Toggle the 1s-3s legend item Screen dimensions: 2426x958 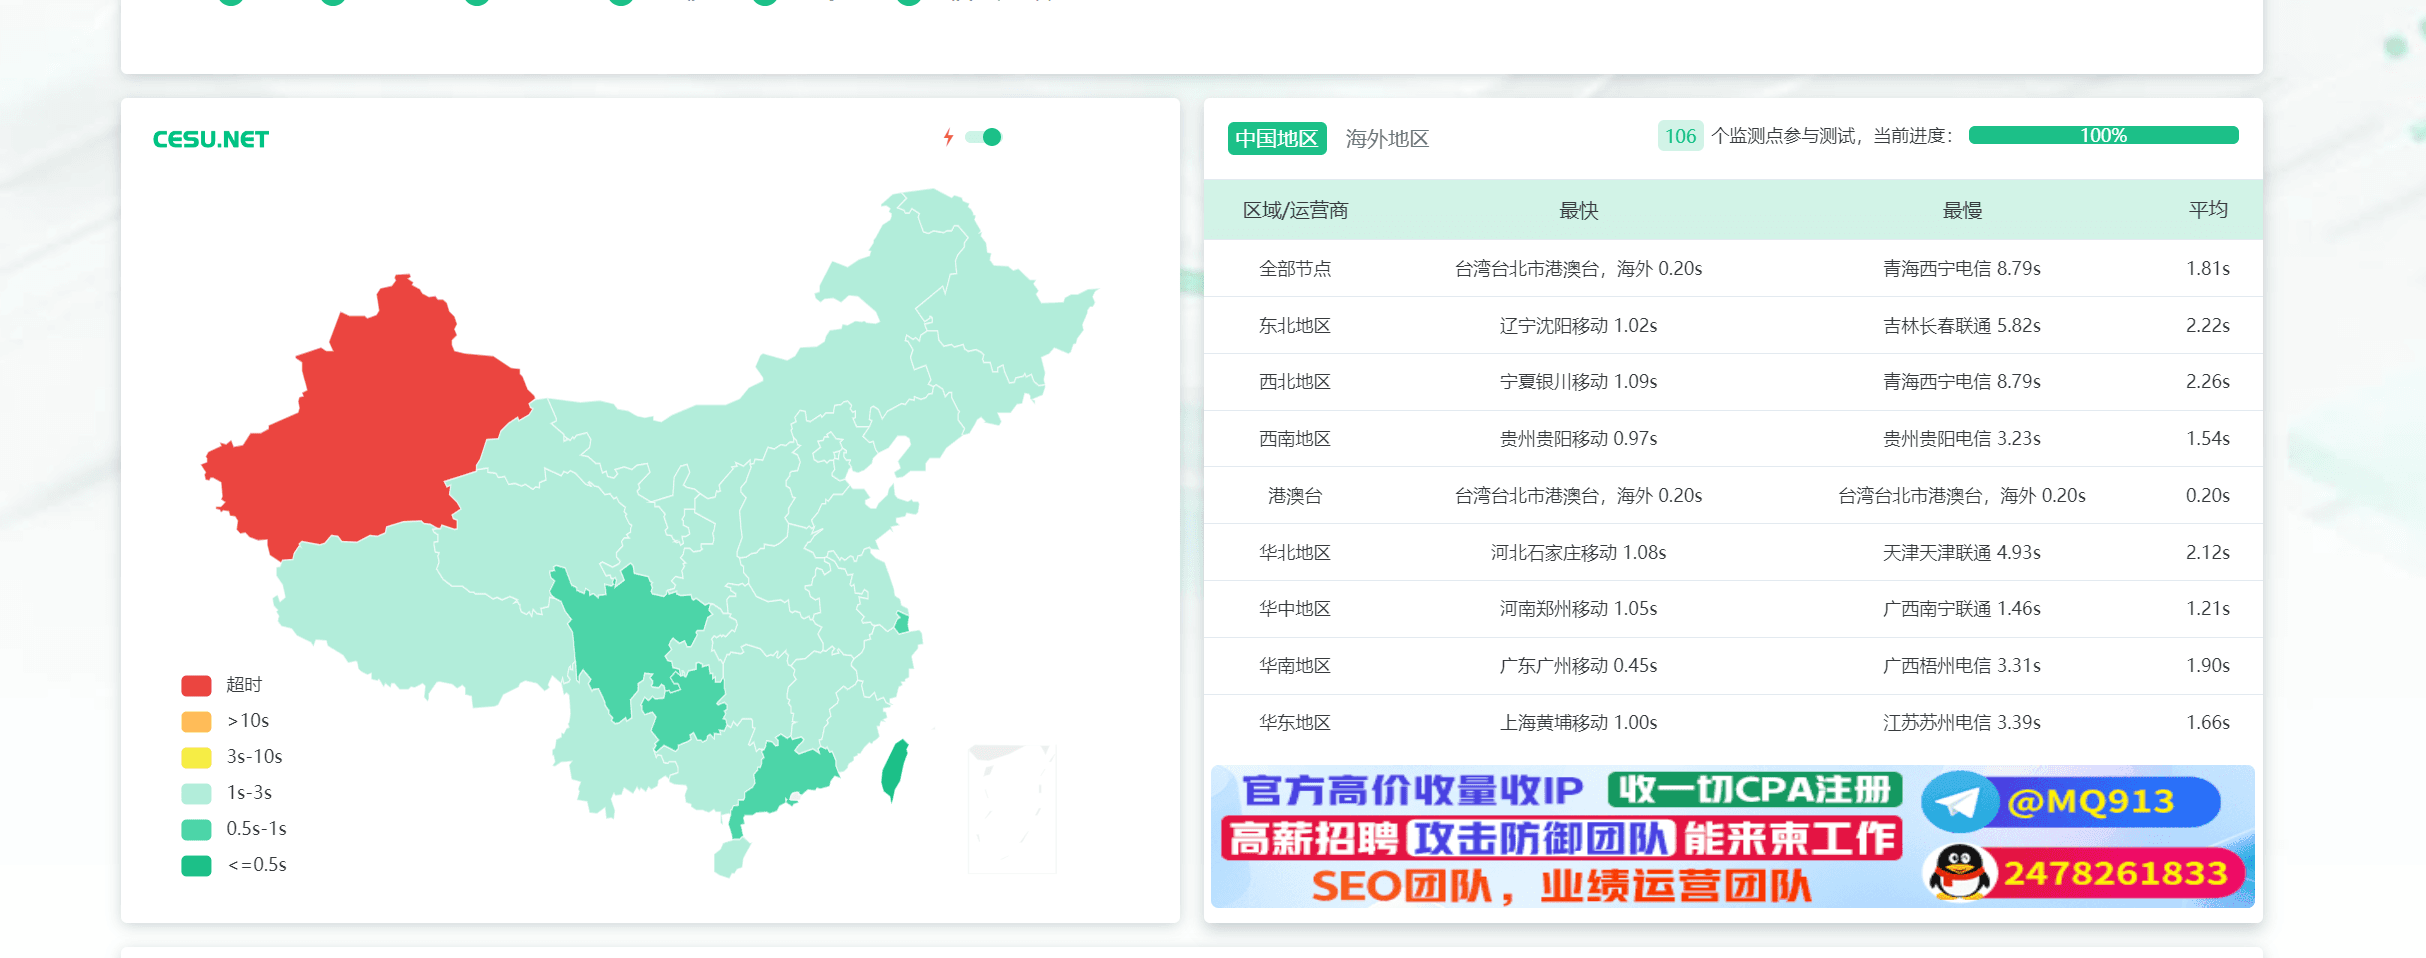click(x=227, y=793)
